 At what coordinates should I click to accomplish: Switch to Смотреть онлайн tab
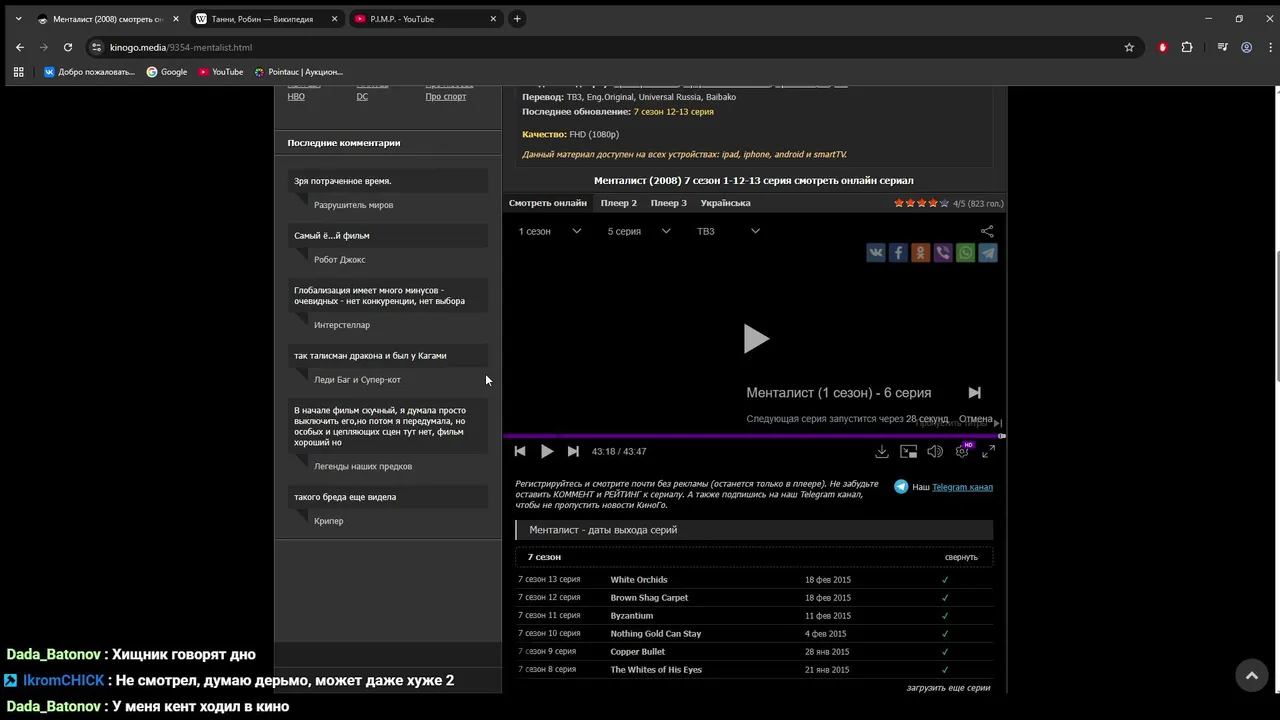[x=548, y=203]
